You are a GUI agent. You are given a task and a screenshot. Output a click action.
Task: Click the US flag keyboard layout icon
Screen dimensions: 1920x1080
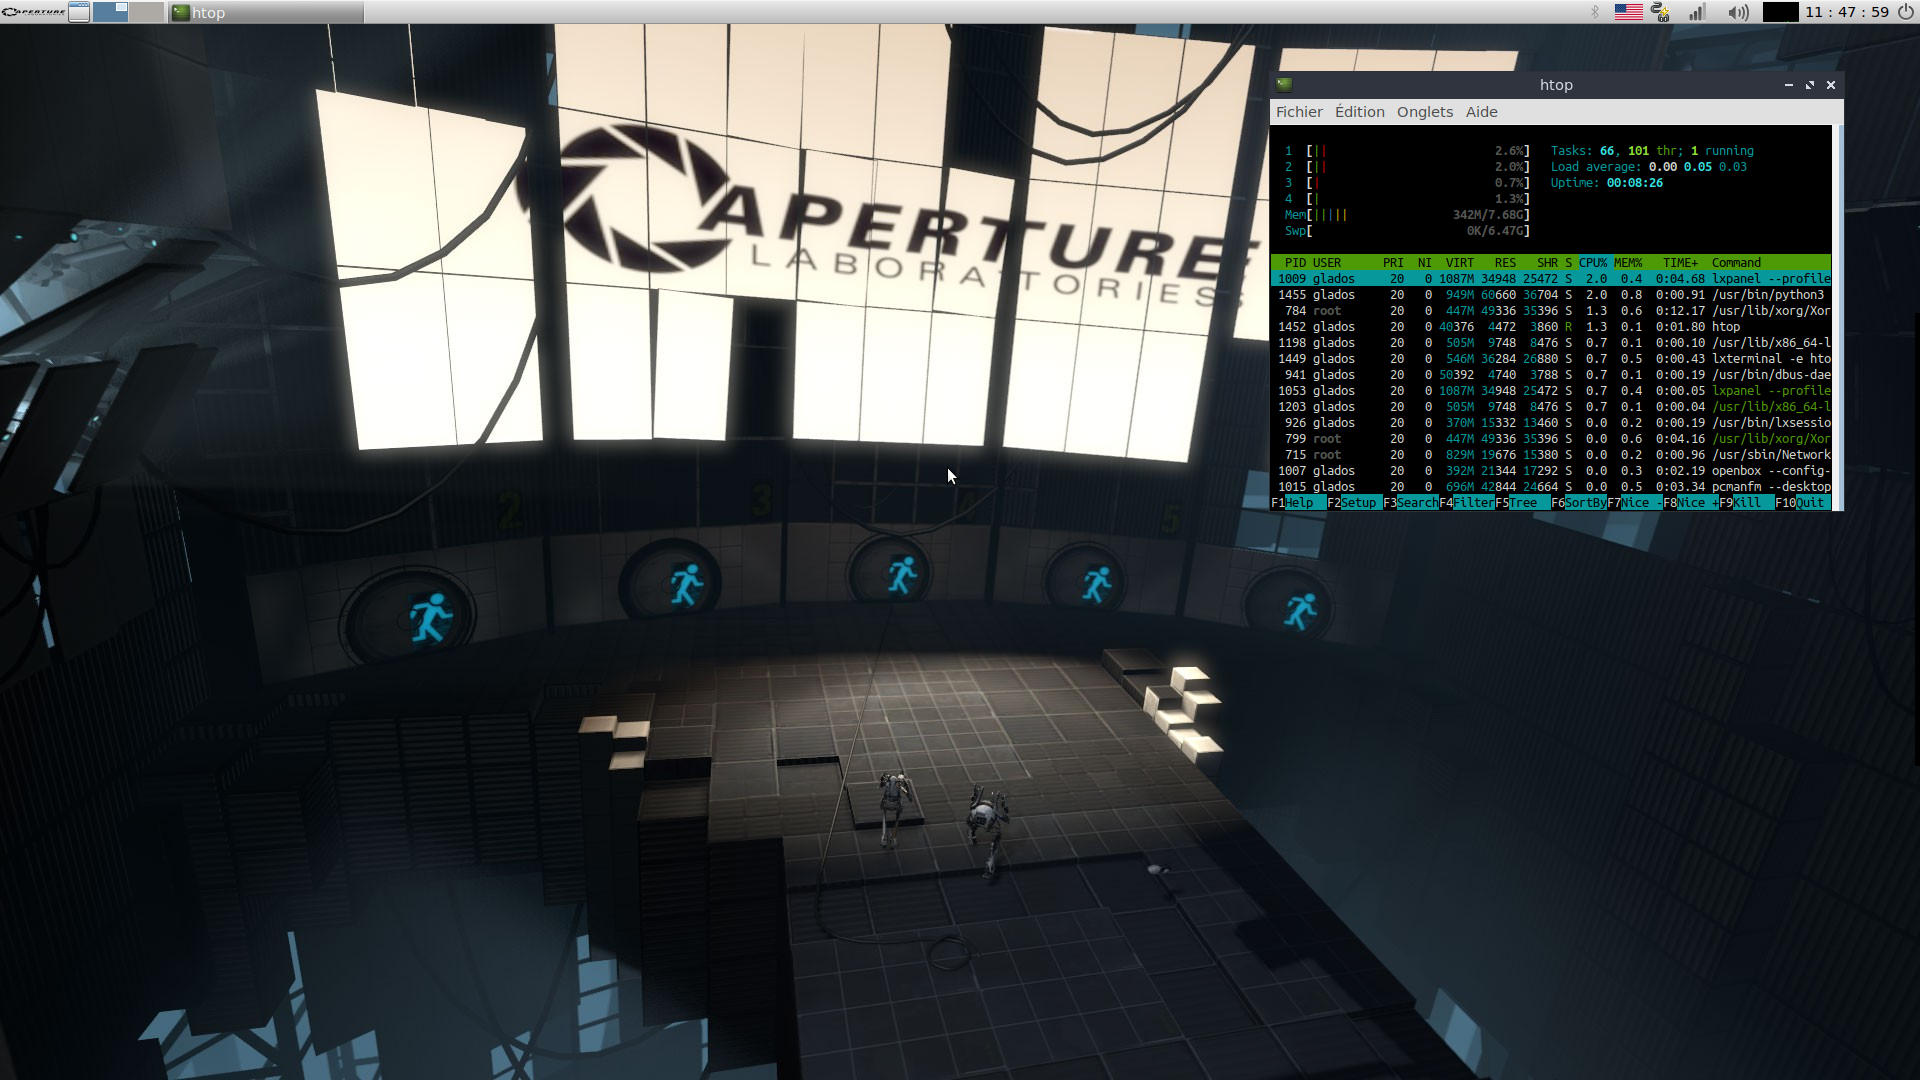[x=1628, y=12]
